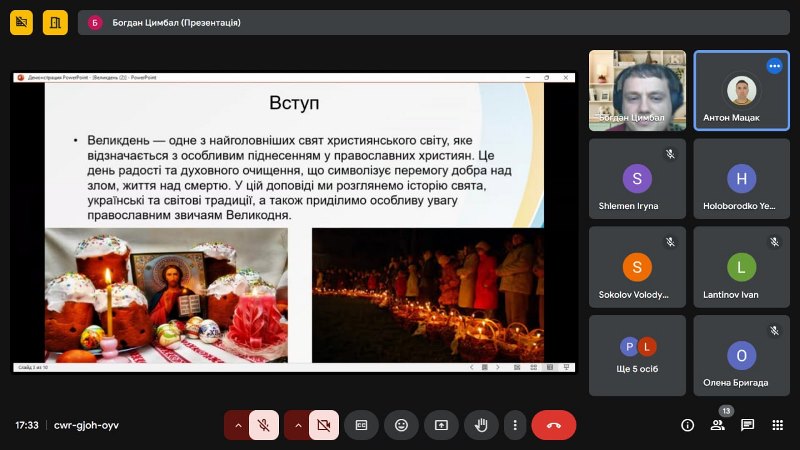The height and width of the screenshot is (450, 800).
Task: Click the Ще 5 осіб tile
Action: point(637,355)
